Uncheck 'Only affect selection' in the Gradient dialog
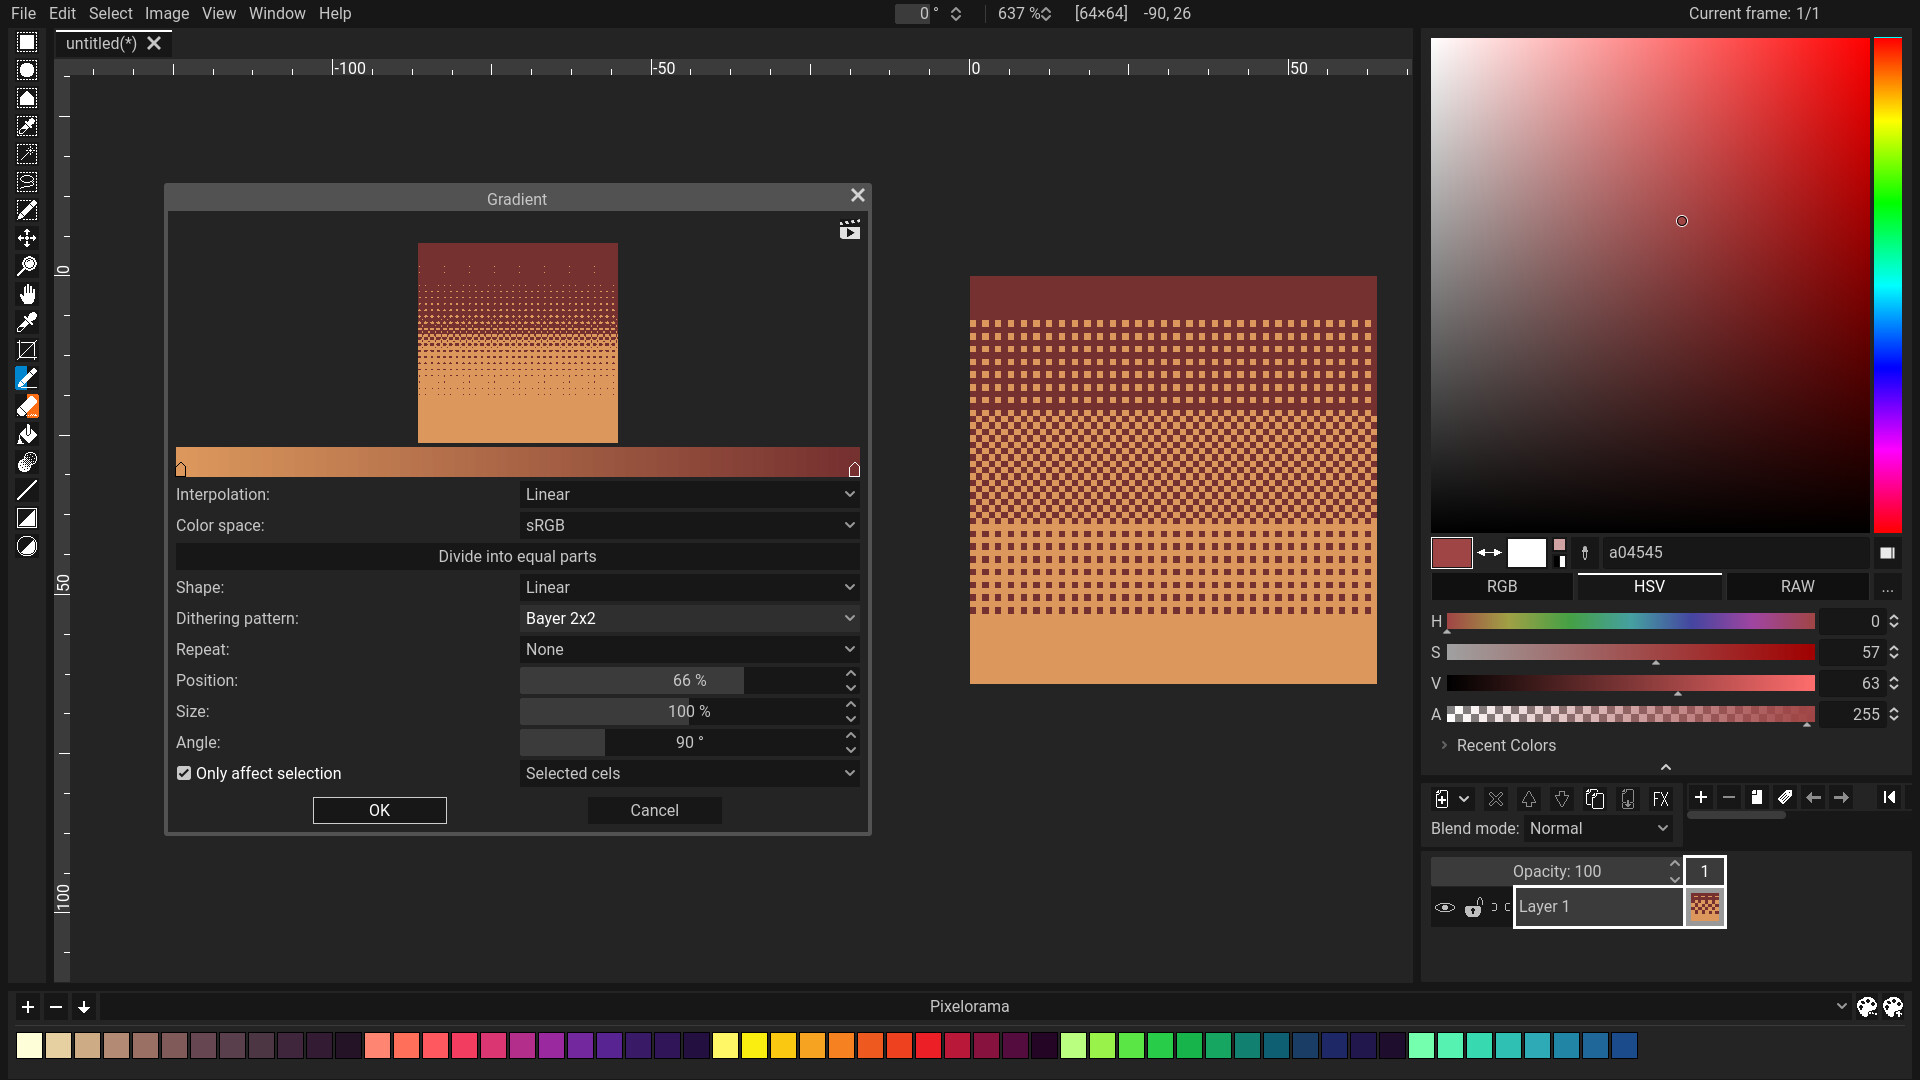The height and width of the screenshot is (1080, 1920). (x=183, y=773)
